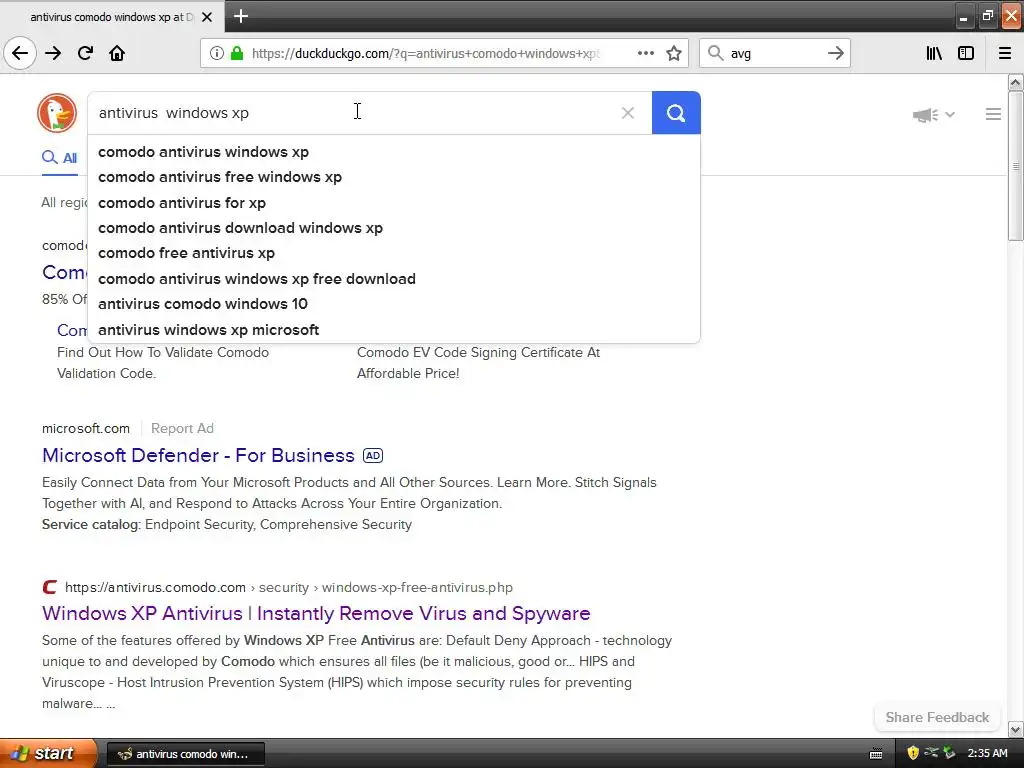Open the megaphone announcements dropdown

tap(933, 115)
